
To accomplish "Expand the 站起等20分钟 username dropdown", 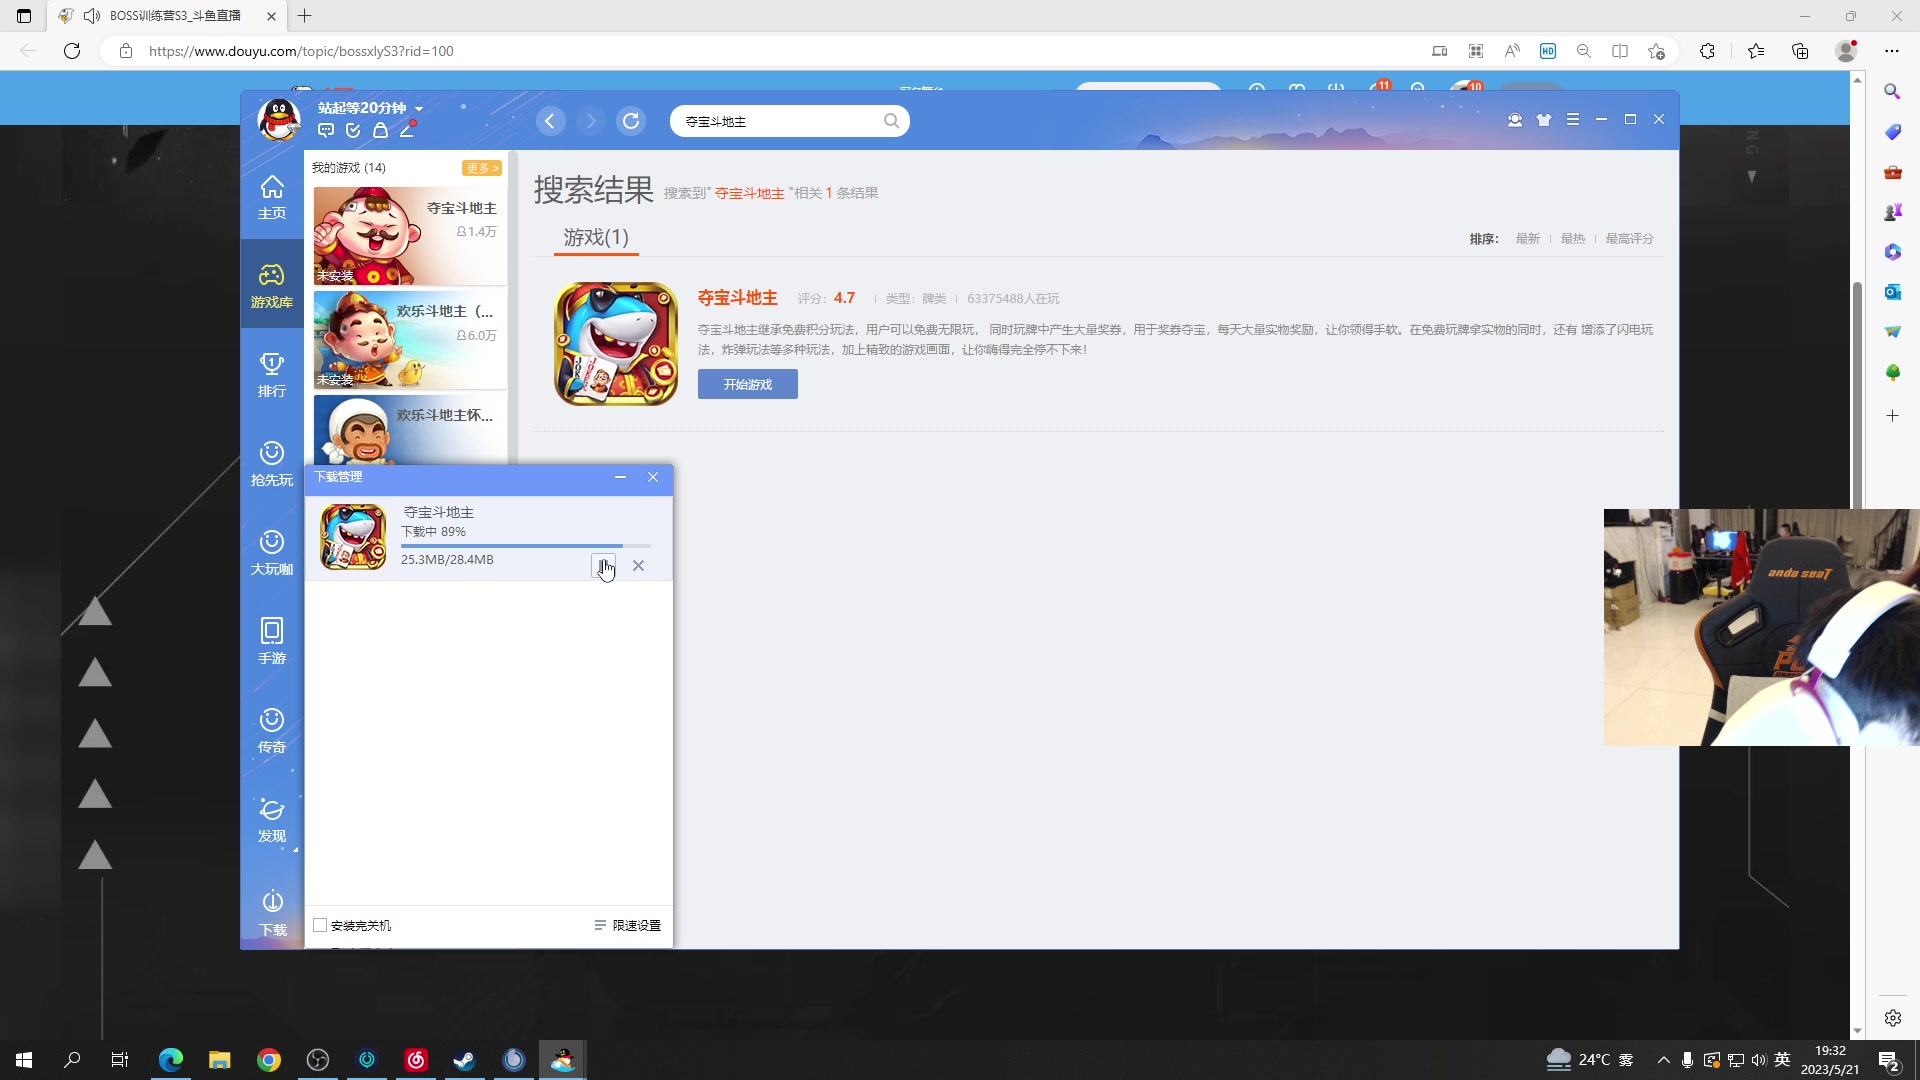I will (x=419, y=108).
